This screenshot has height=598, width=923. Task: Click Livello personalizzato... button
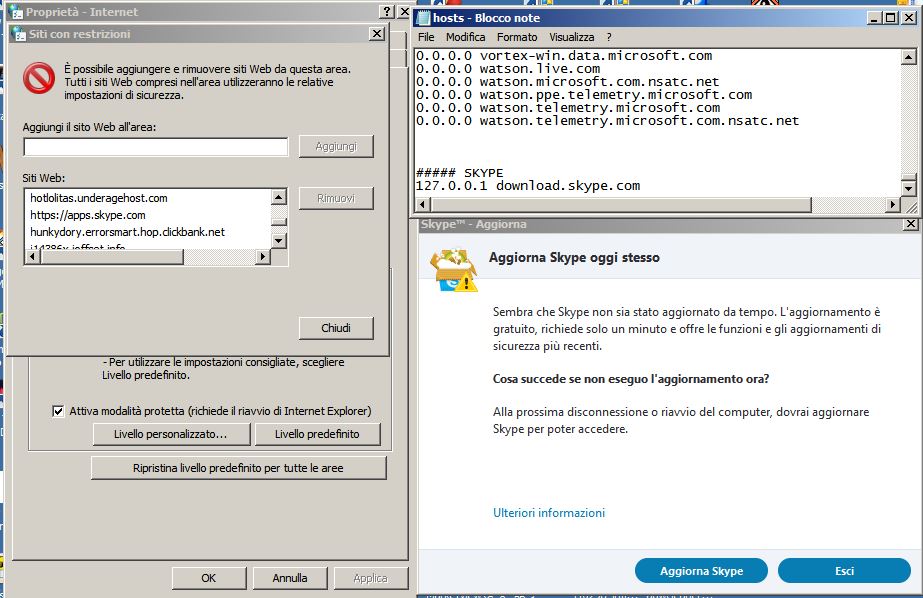171,434
